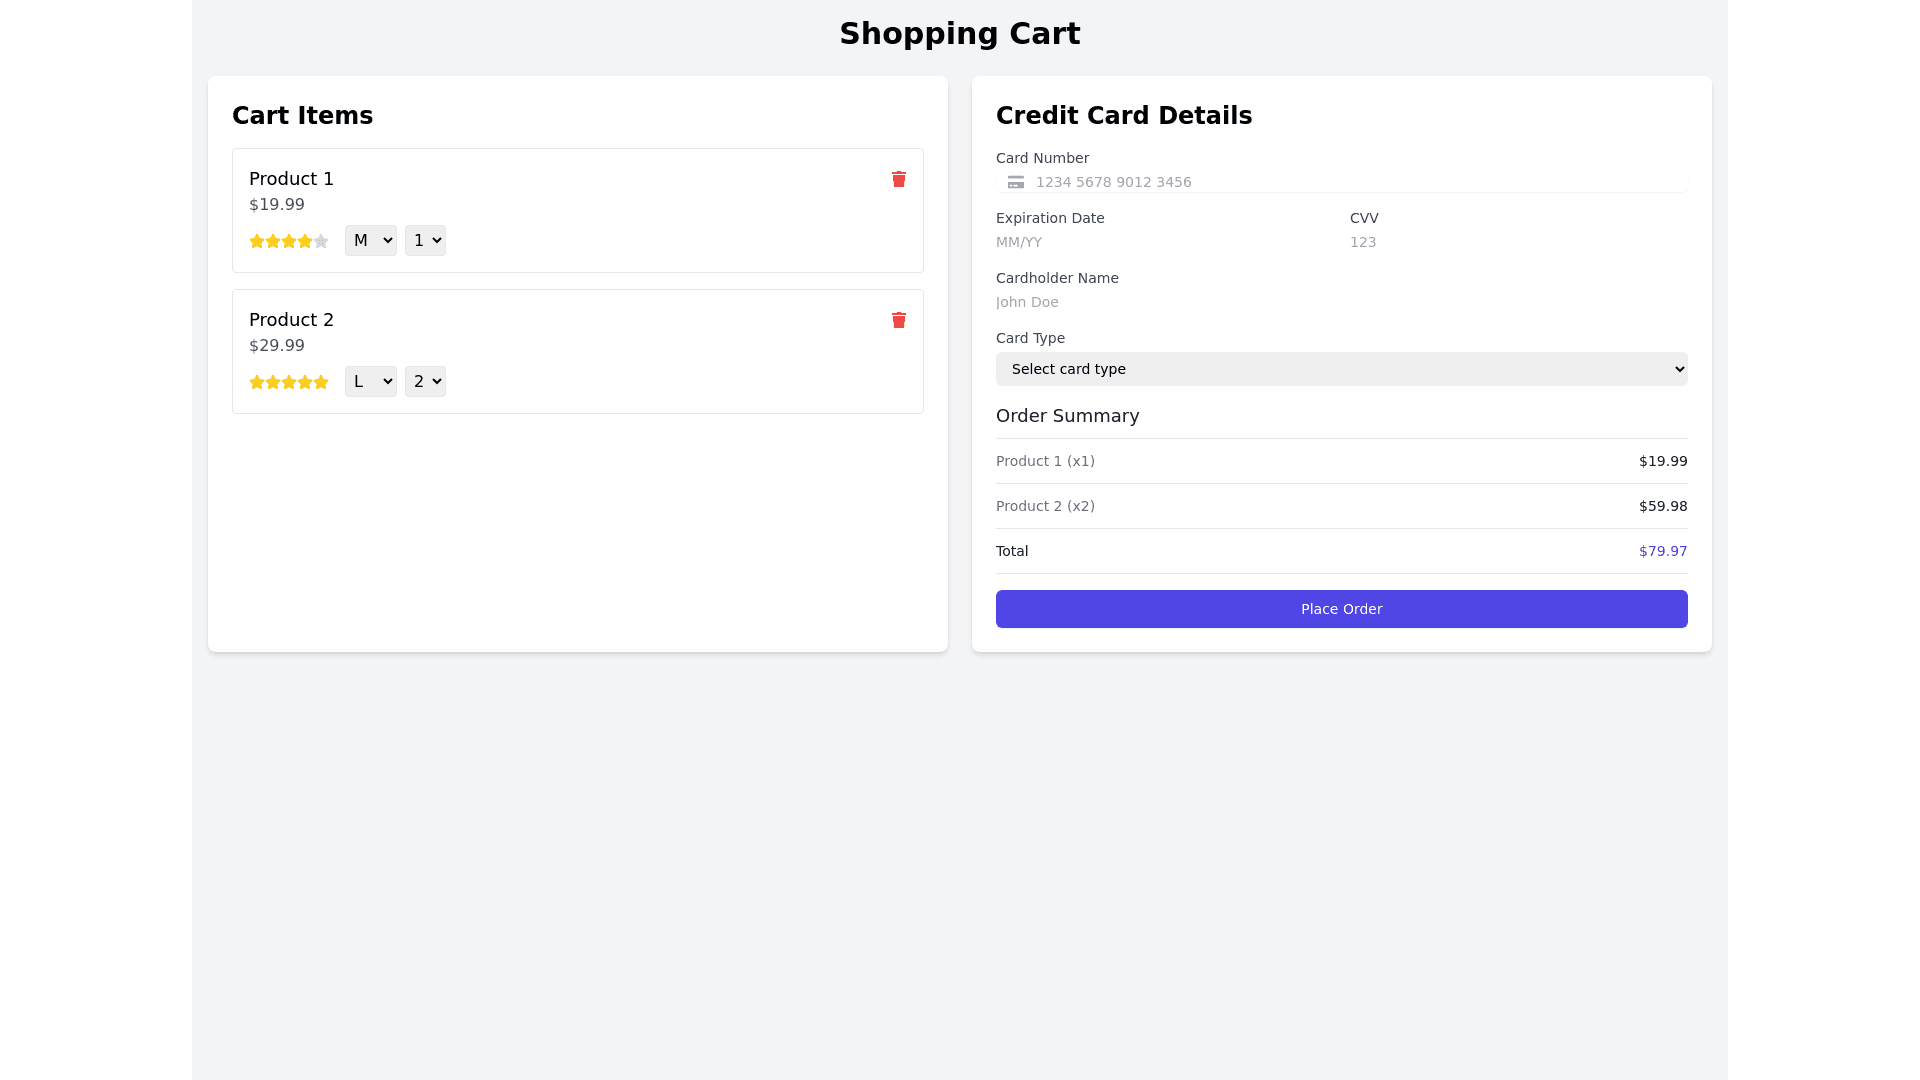The height and width of the screenshot is (1080, 1920).
Task: Rate Product 1 five stars
Action: pos(321,241)
